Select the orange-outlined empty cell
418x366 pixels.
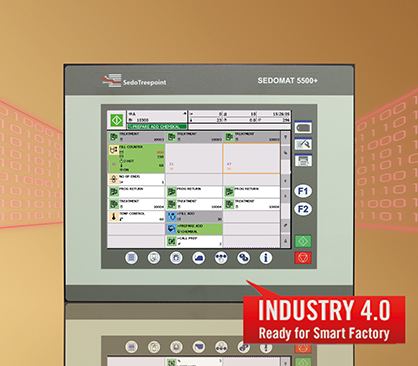tap(251, 158)
